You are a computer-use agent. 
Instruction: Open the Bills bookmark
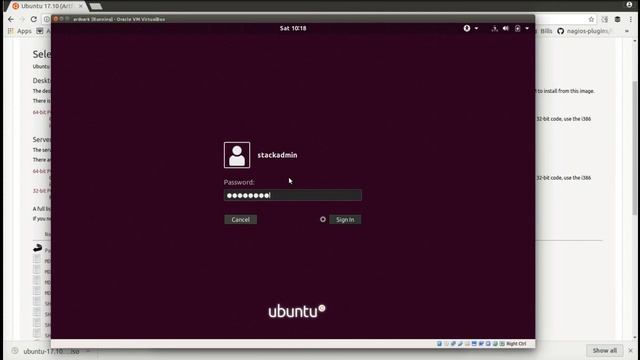546,31
